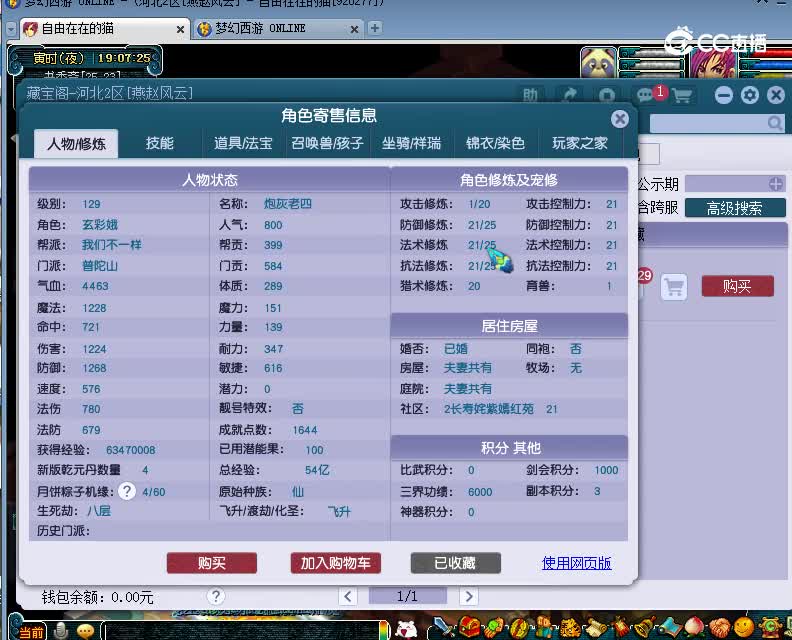Open the 召唤兽/孩子 tab

327,143
